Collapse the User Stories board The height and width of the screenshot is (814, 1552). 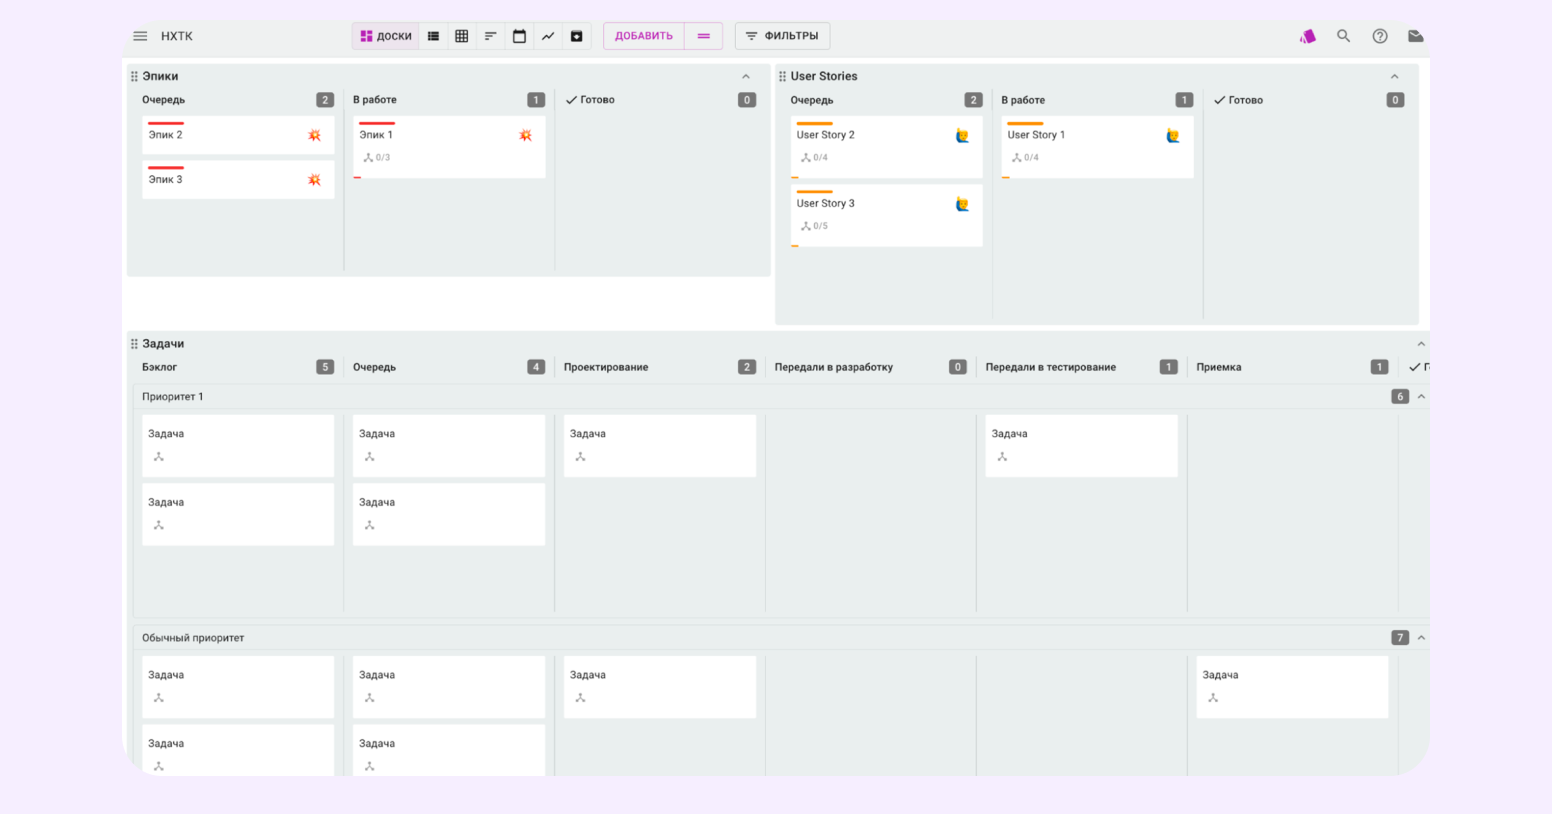point(1395,76)
